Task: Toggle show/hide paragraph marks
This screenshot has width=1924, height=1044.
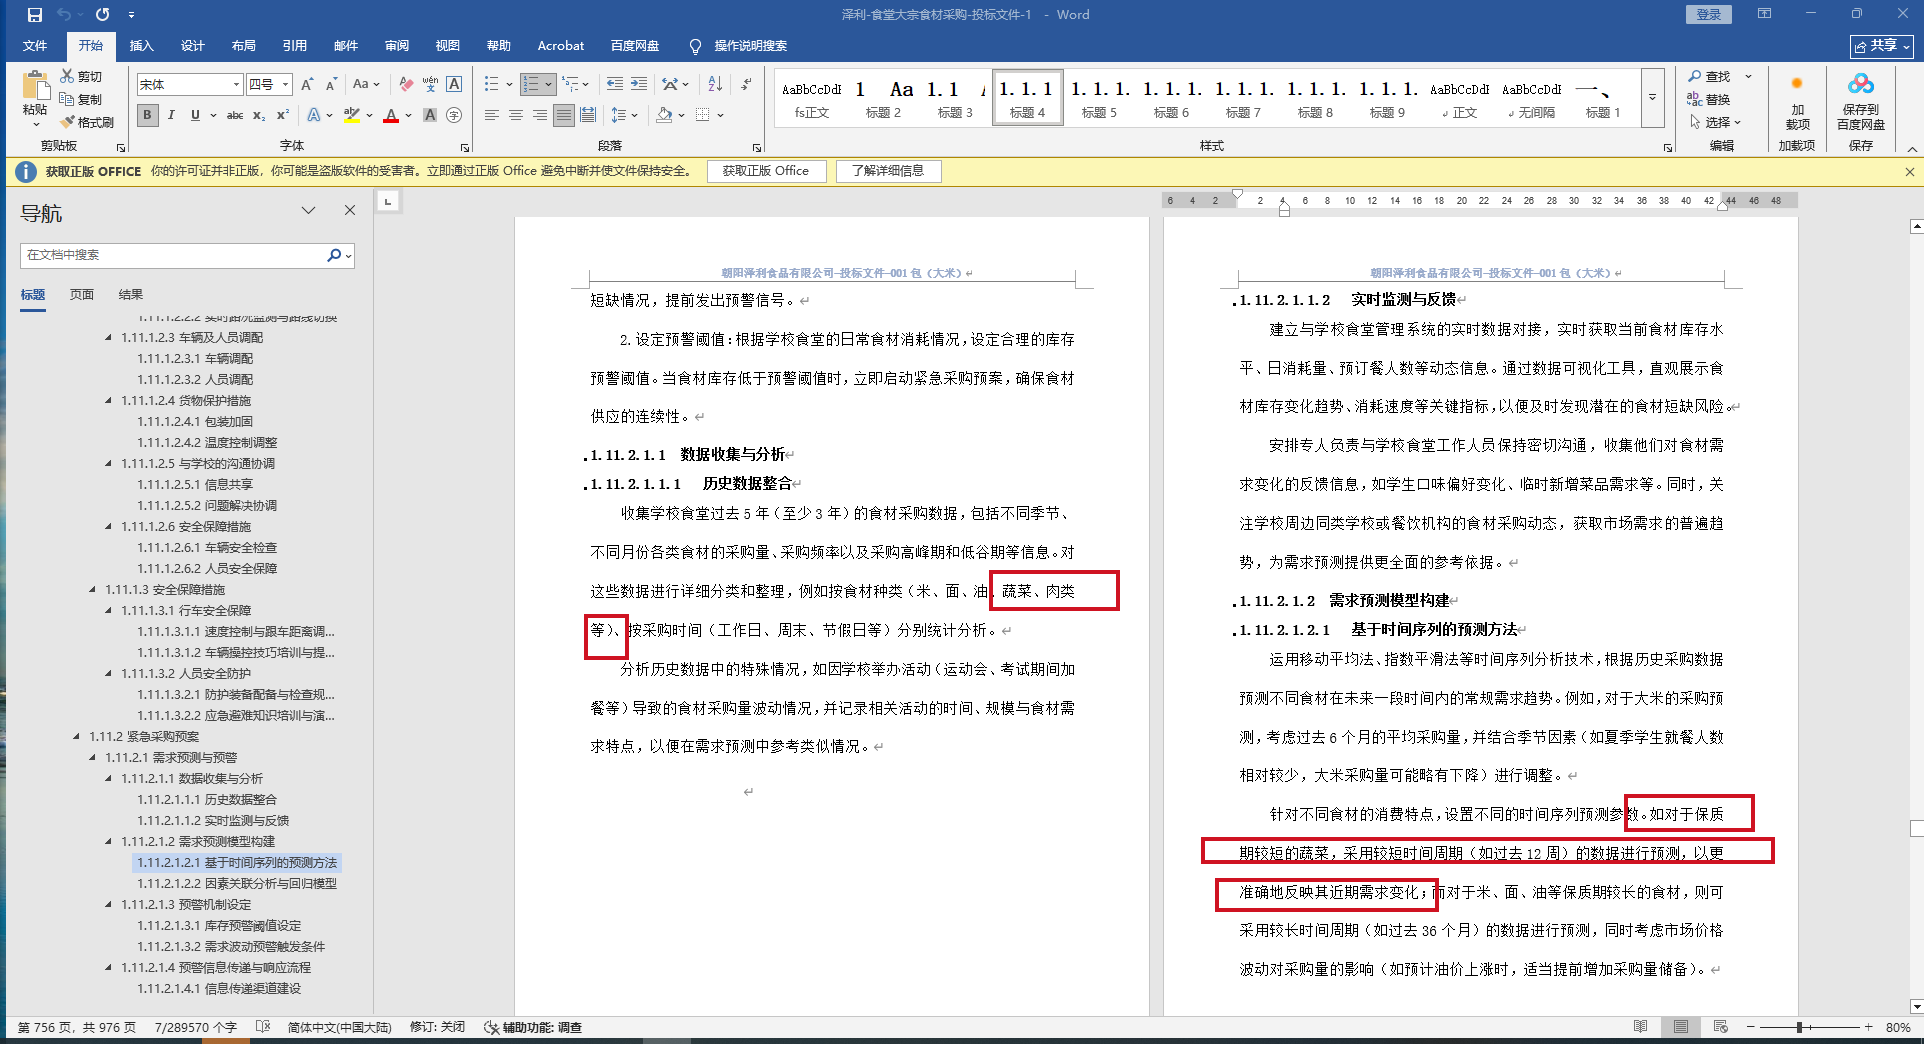Action: [746, 85]
